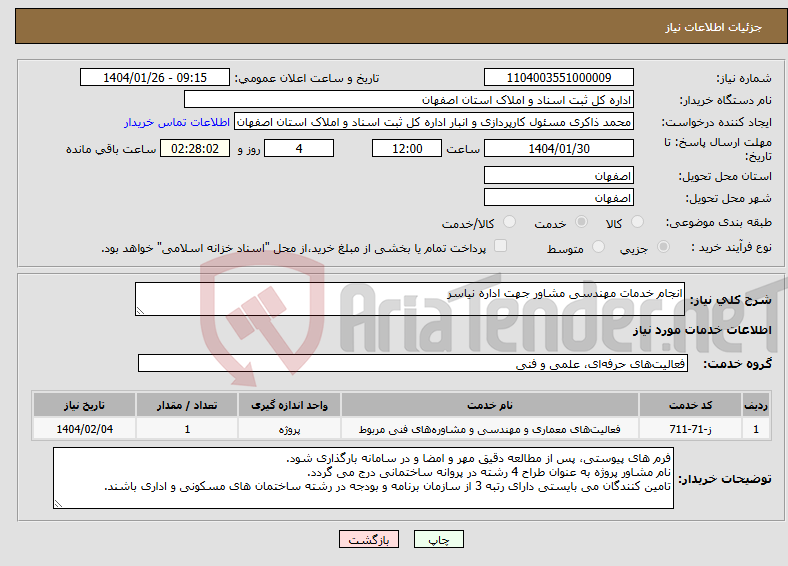Click the ردیف column header

click(756, 405)
